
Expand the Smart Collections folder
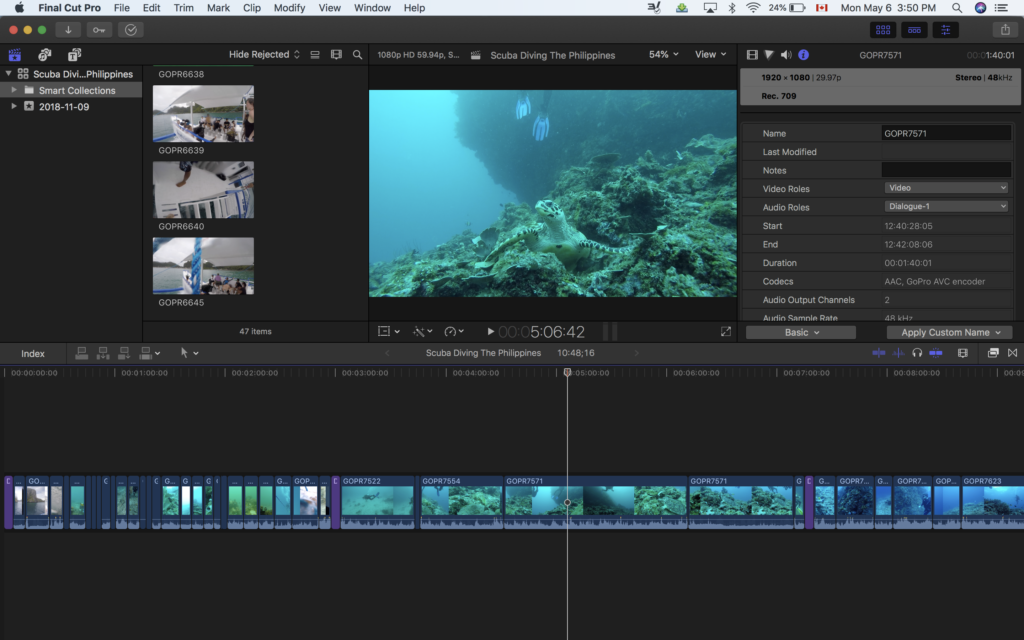pyautogui.click(x=14, y=90)
